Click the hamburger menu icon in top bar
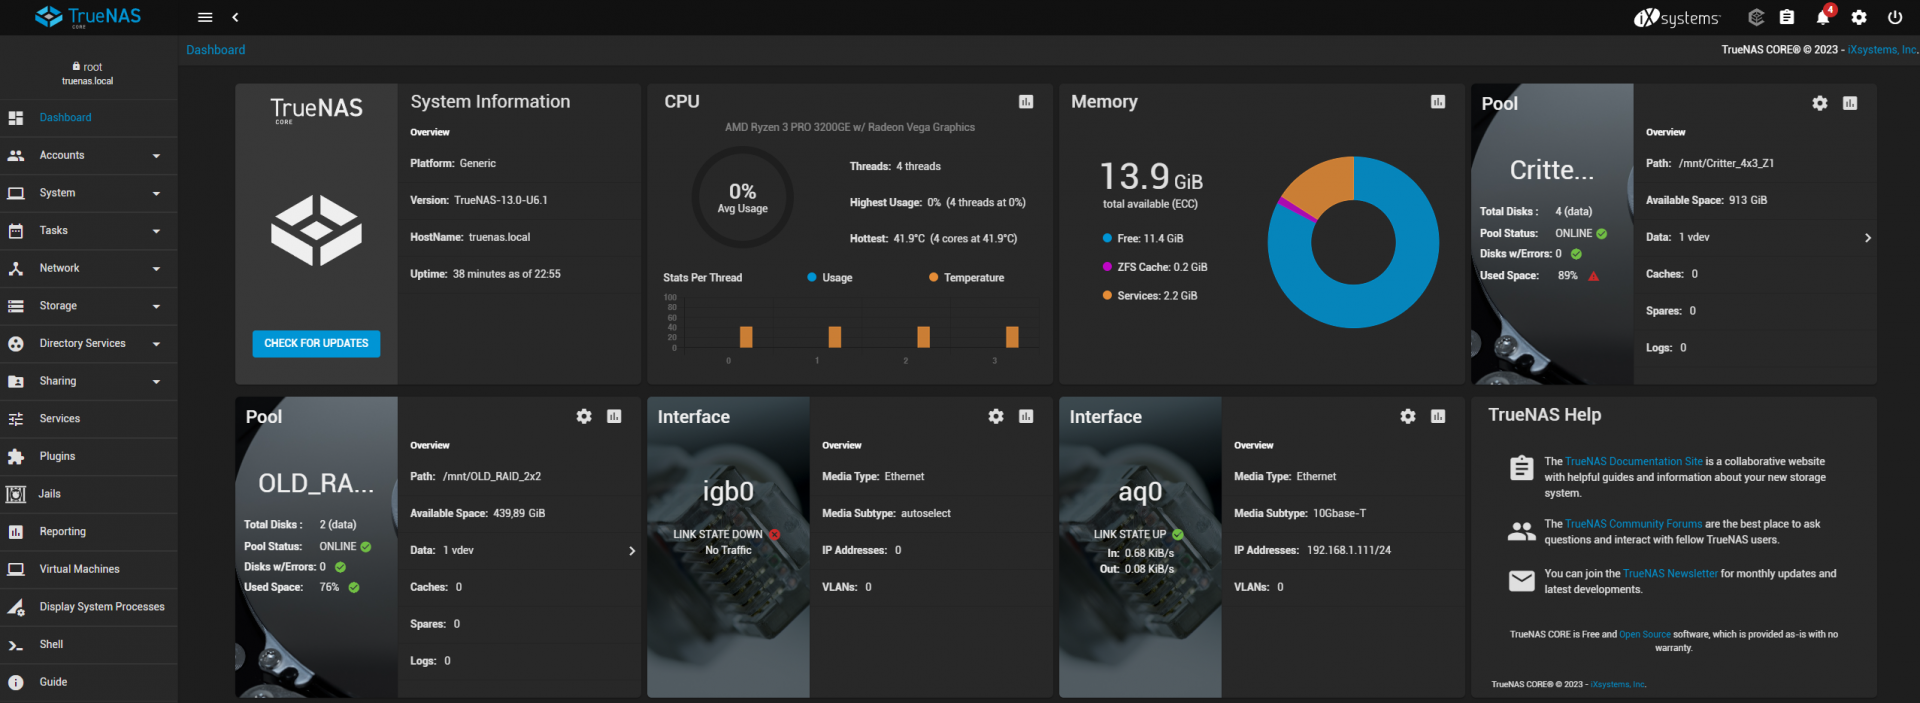The width and height of the screenshot is (1920, 703). [x=205, y=17]
